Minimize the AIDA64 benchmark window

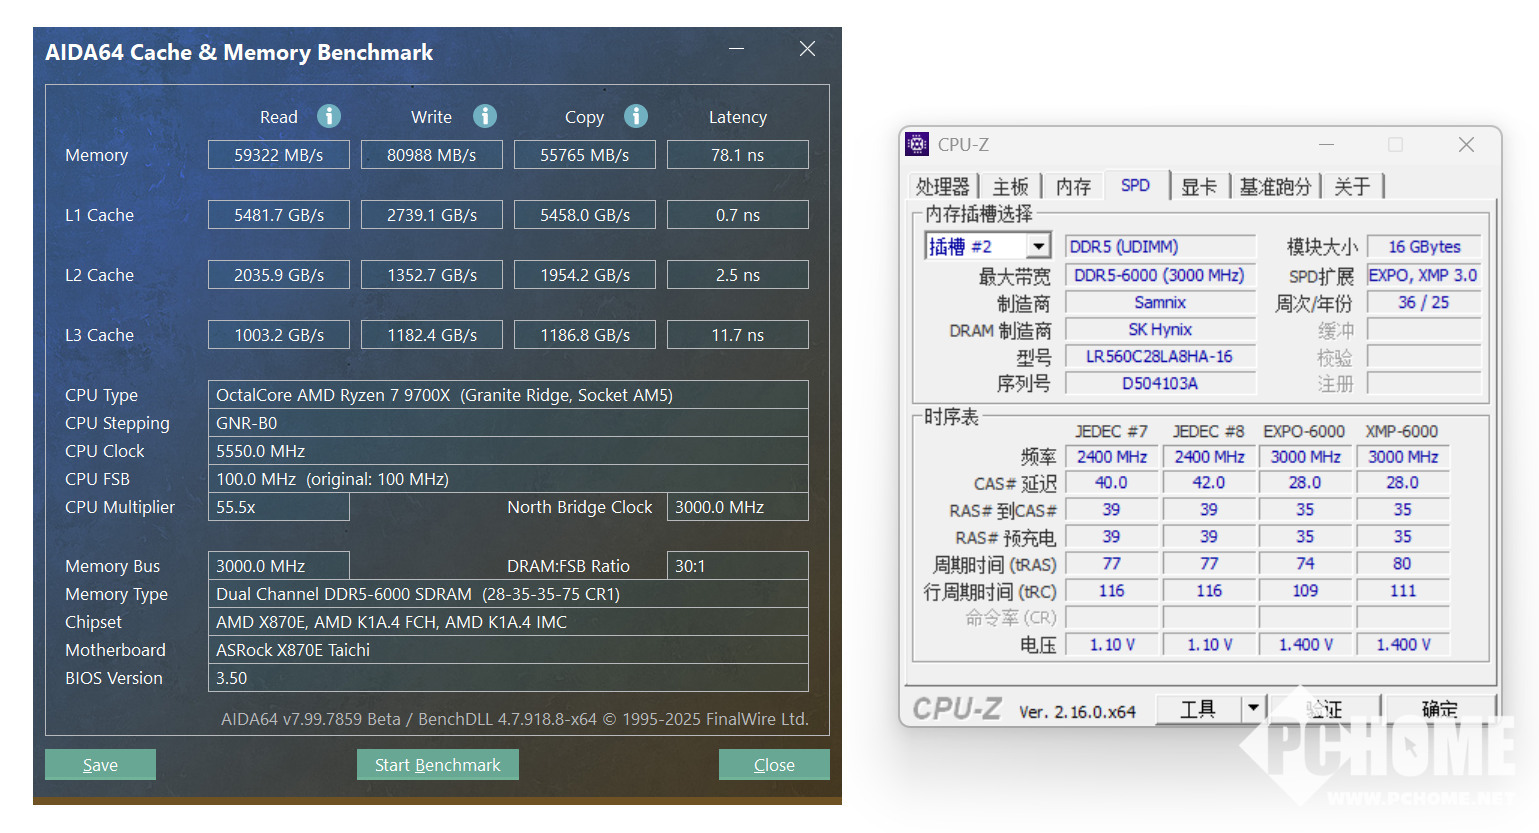pos(736,49)
